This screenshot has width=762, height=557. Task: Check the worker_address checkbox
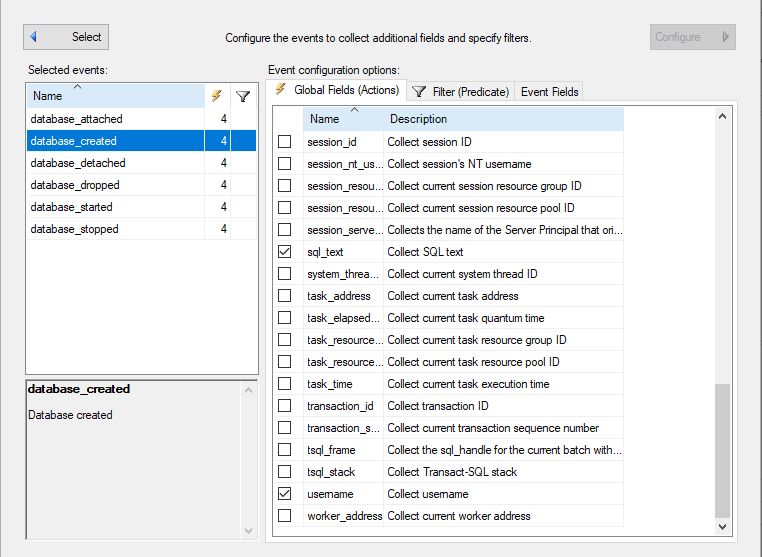(284, 516)
